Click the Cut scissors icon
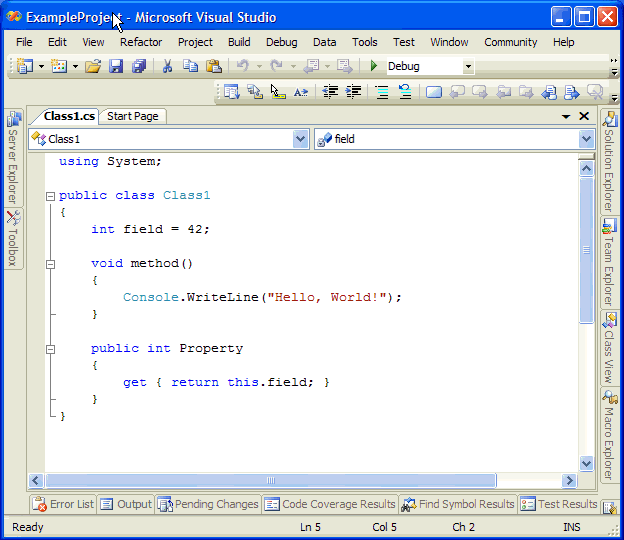Screen dimensions: 624x540 (x=168, y=66)
